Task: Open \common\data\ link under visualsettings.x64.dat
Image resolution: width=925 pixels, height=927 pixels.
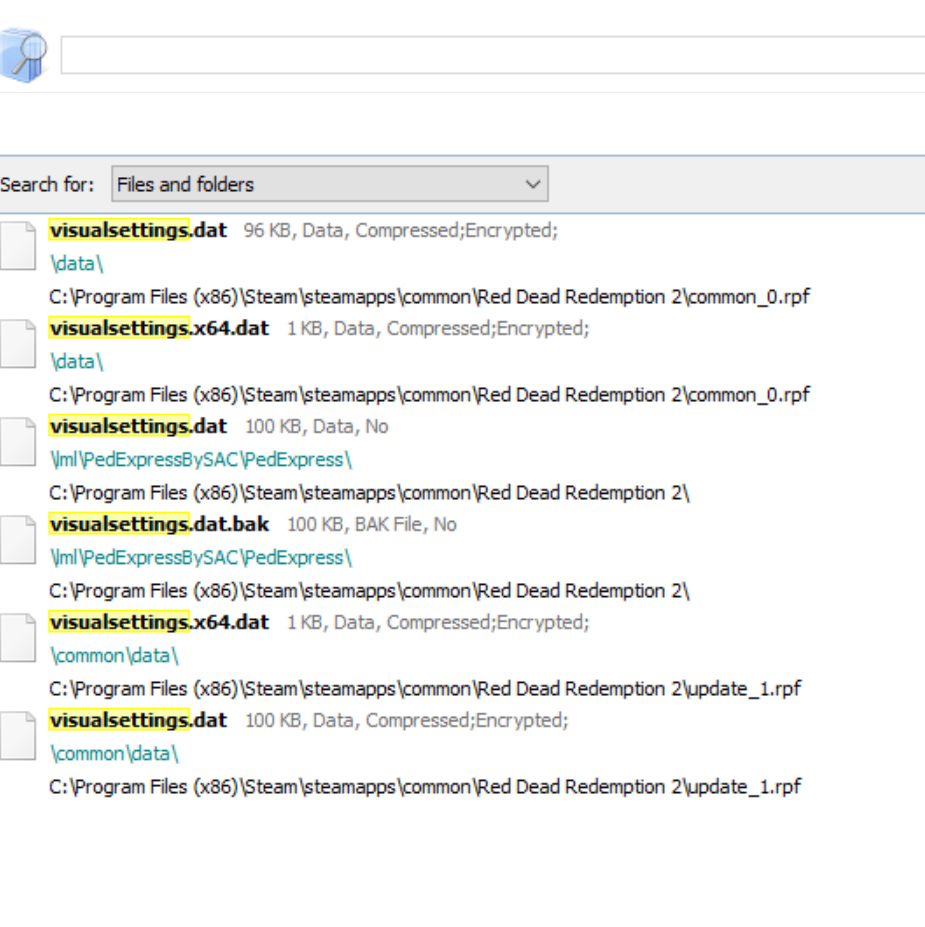Action: (114, 655)
